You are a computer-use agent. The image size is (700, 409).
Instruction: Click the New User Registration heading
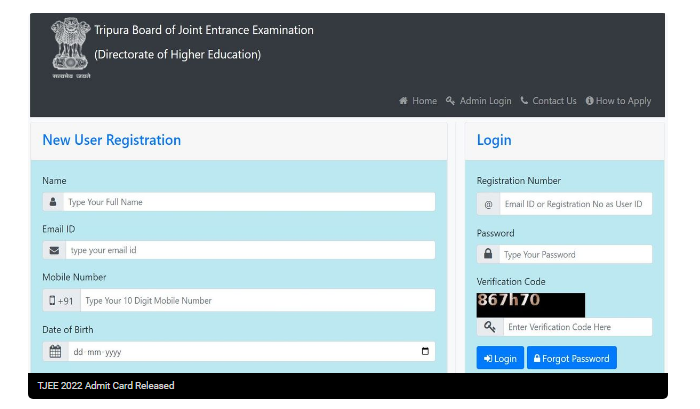tap(112, 140)
